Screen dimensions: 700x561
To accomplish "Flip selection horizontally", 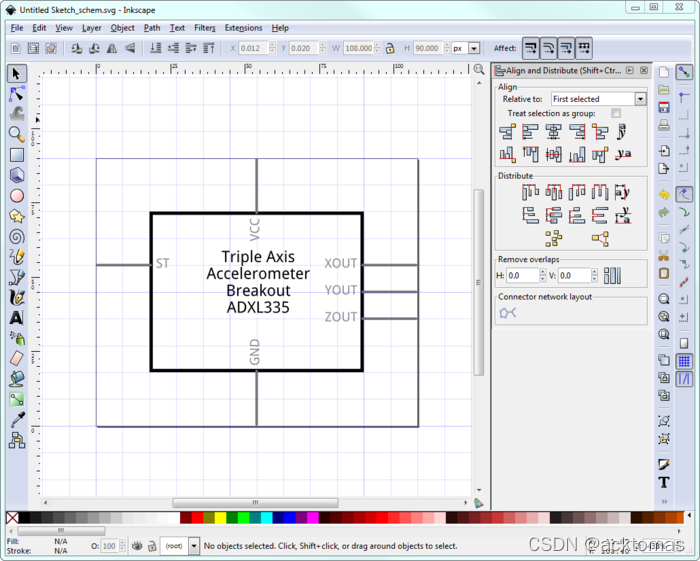I will [x=112, y=48].
